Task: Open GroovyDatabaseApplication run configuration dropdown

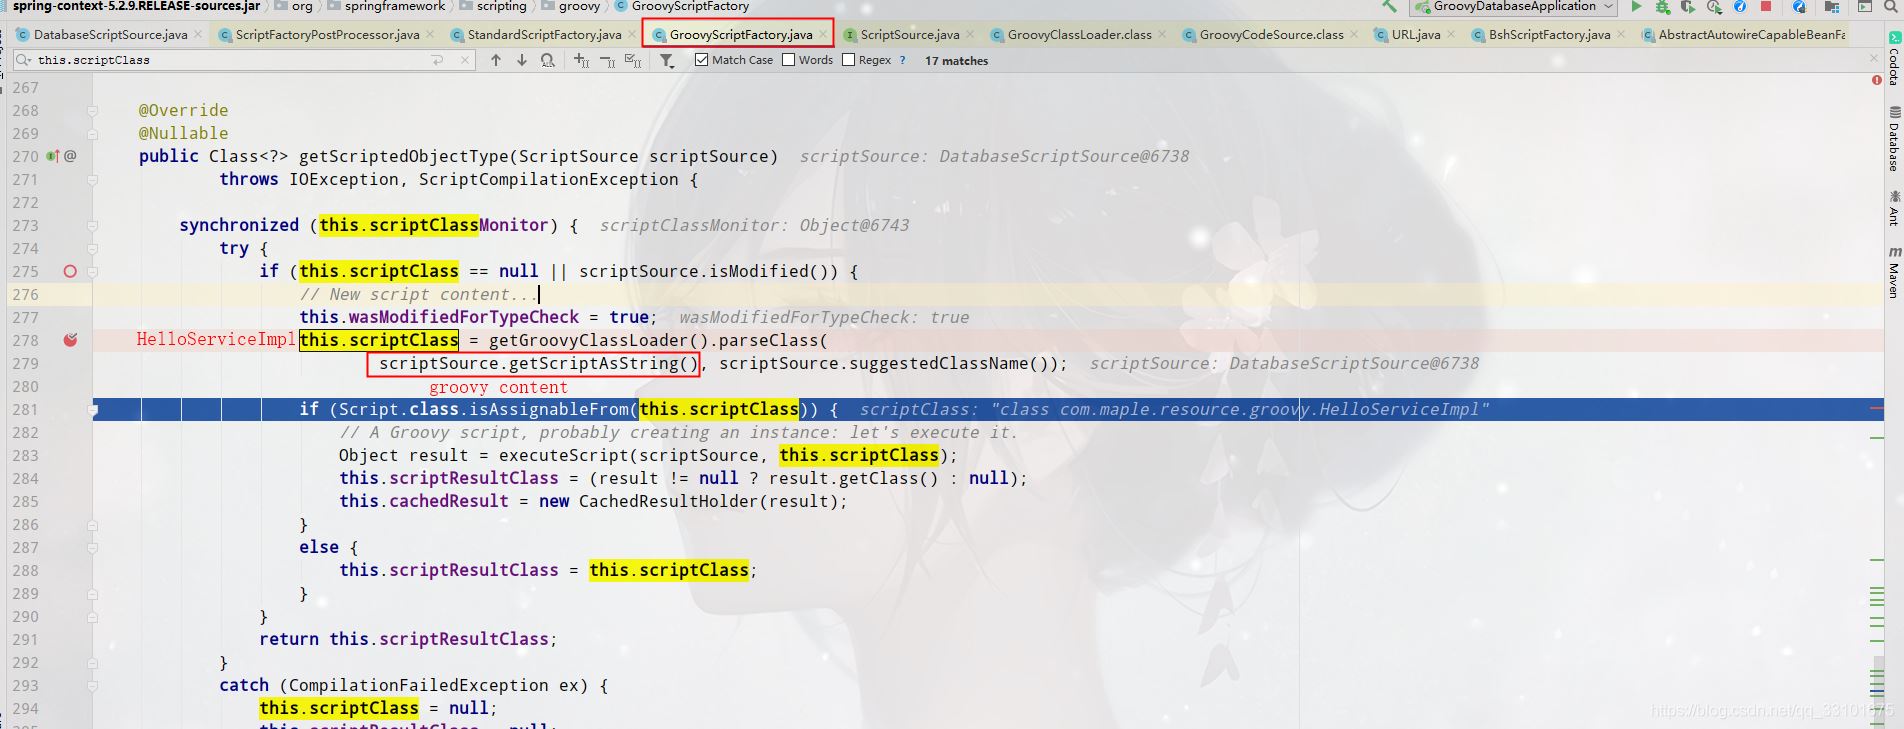Action: point(1513,7)
